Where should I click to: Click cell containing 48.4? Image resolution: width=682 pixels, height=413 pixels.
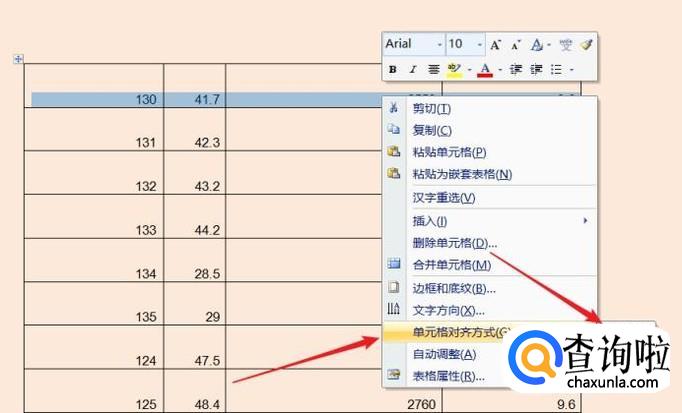pos(194,391)
